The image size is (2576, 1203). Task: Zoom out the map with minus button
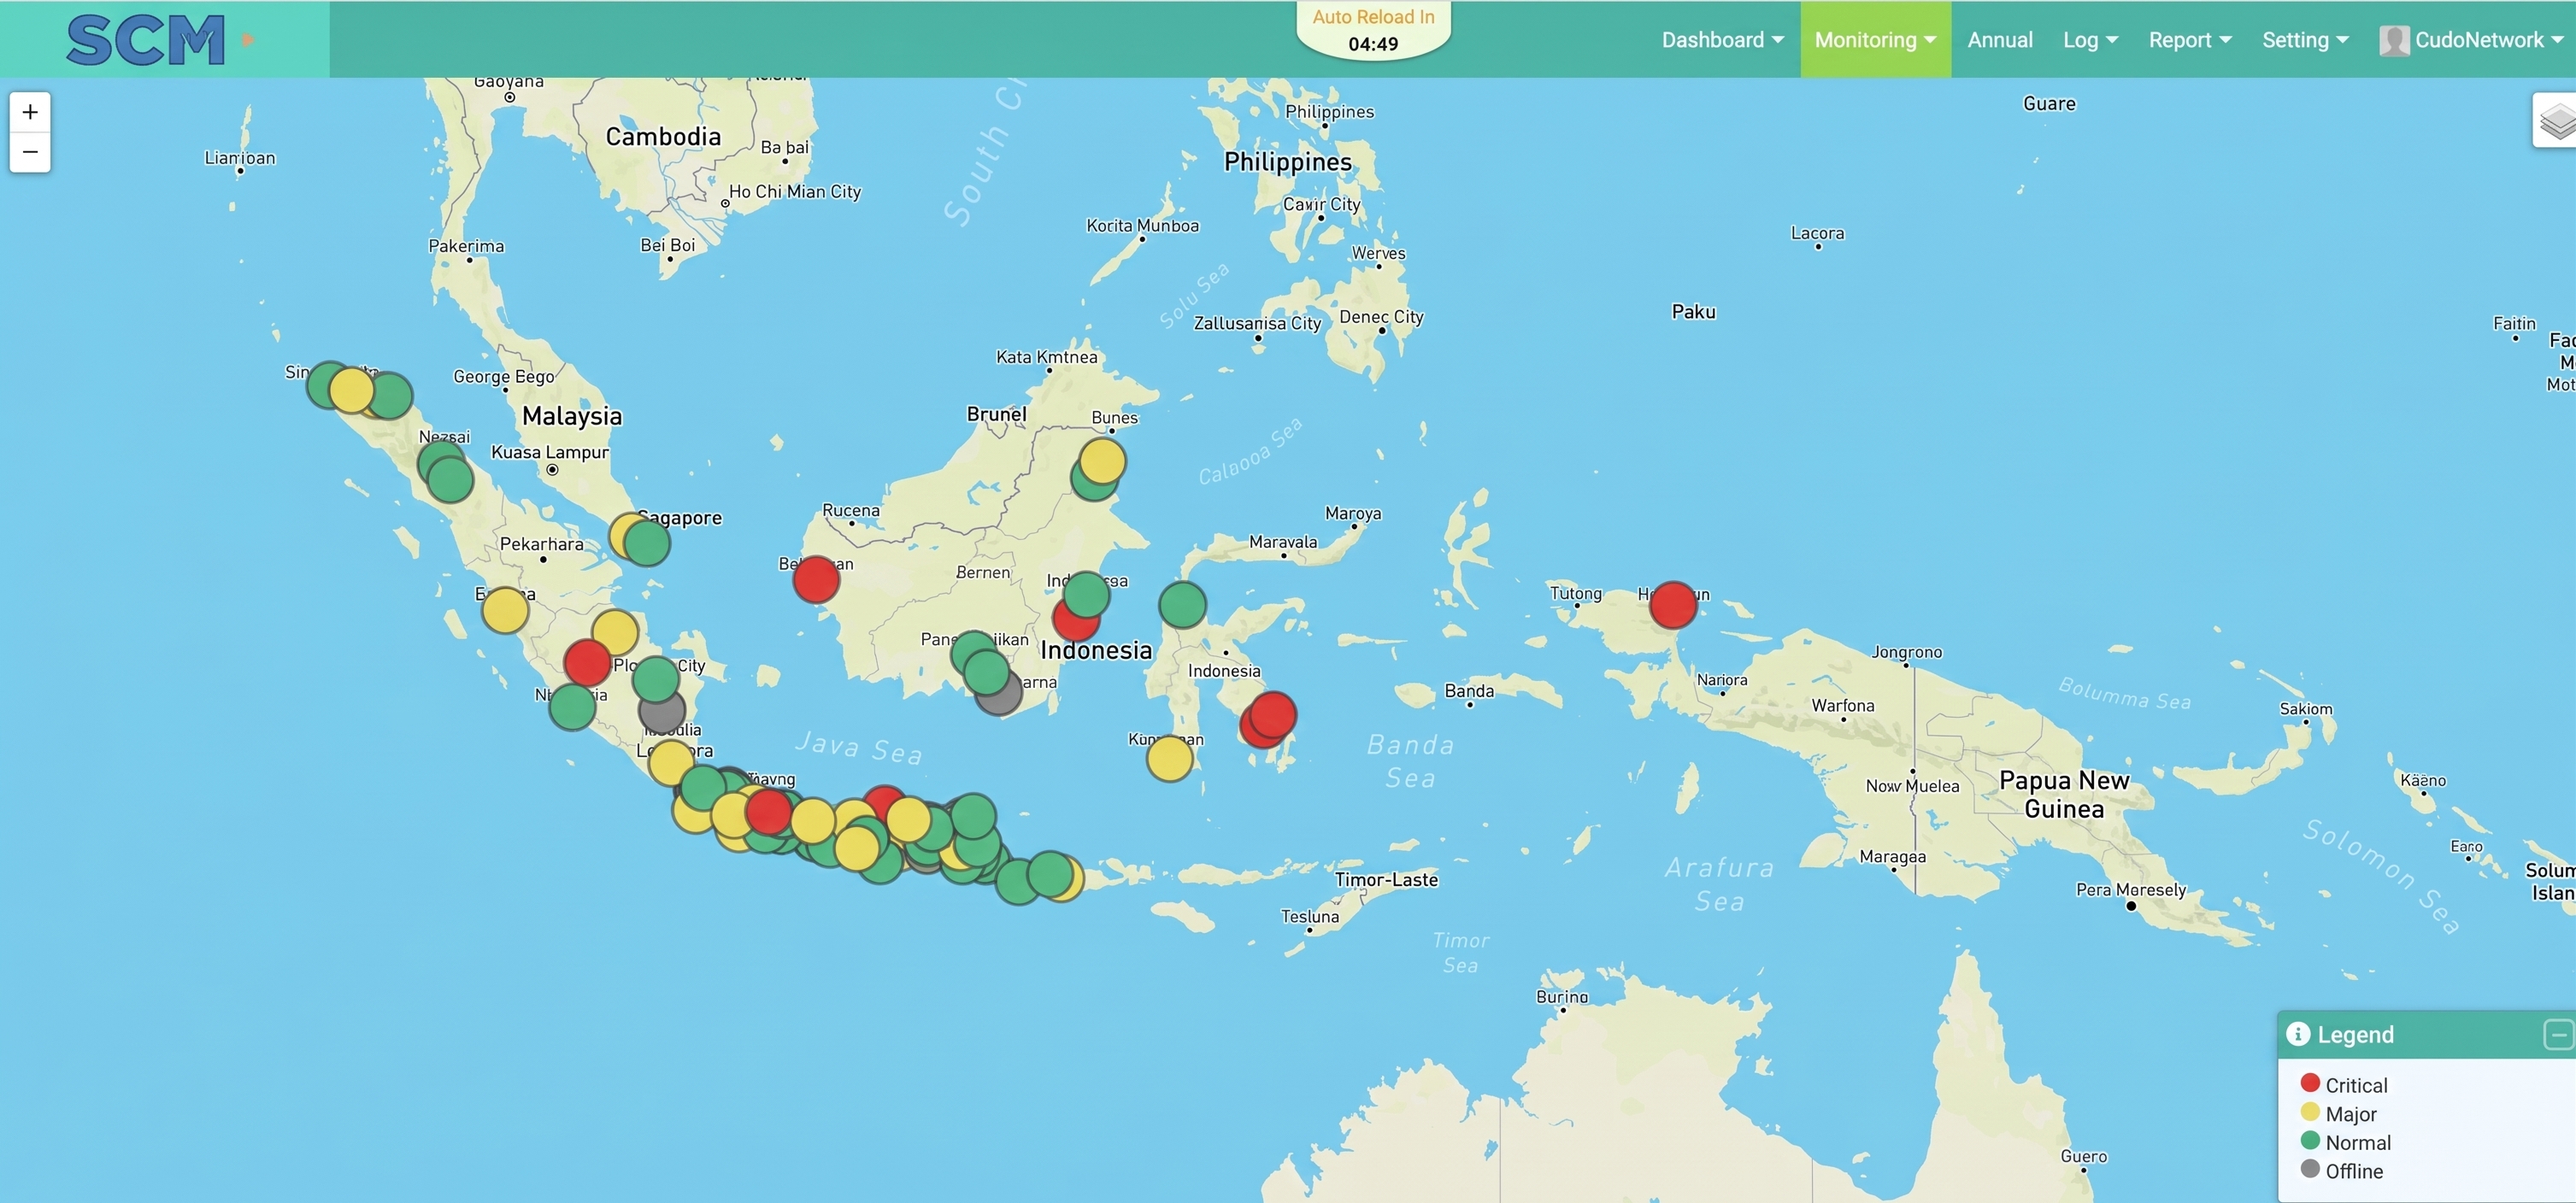pos(30,152)
